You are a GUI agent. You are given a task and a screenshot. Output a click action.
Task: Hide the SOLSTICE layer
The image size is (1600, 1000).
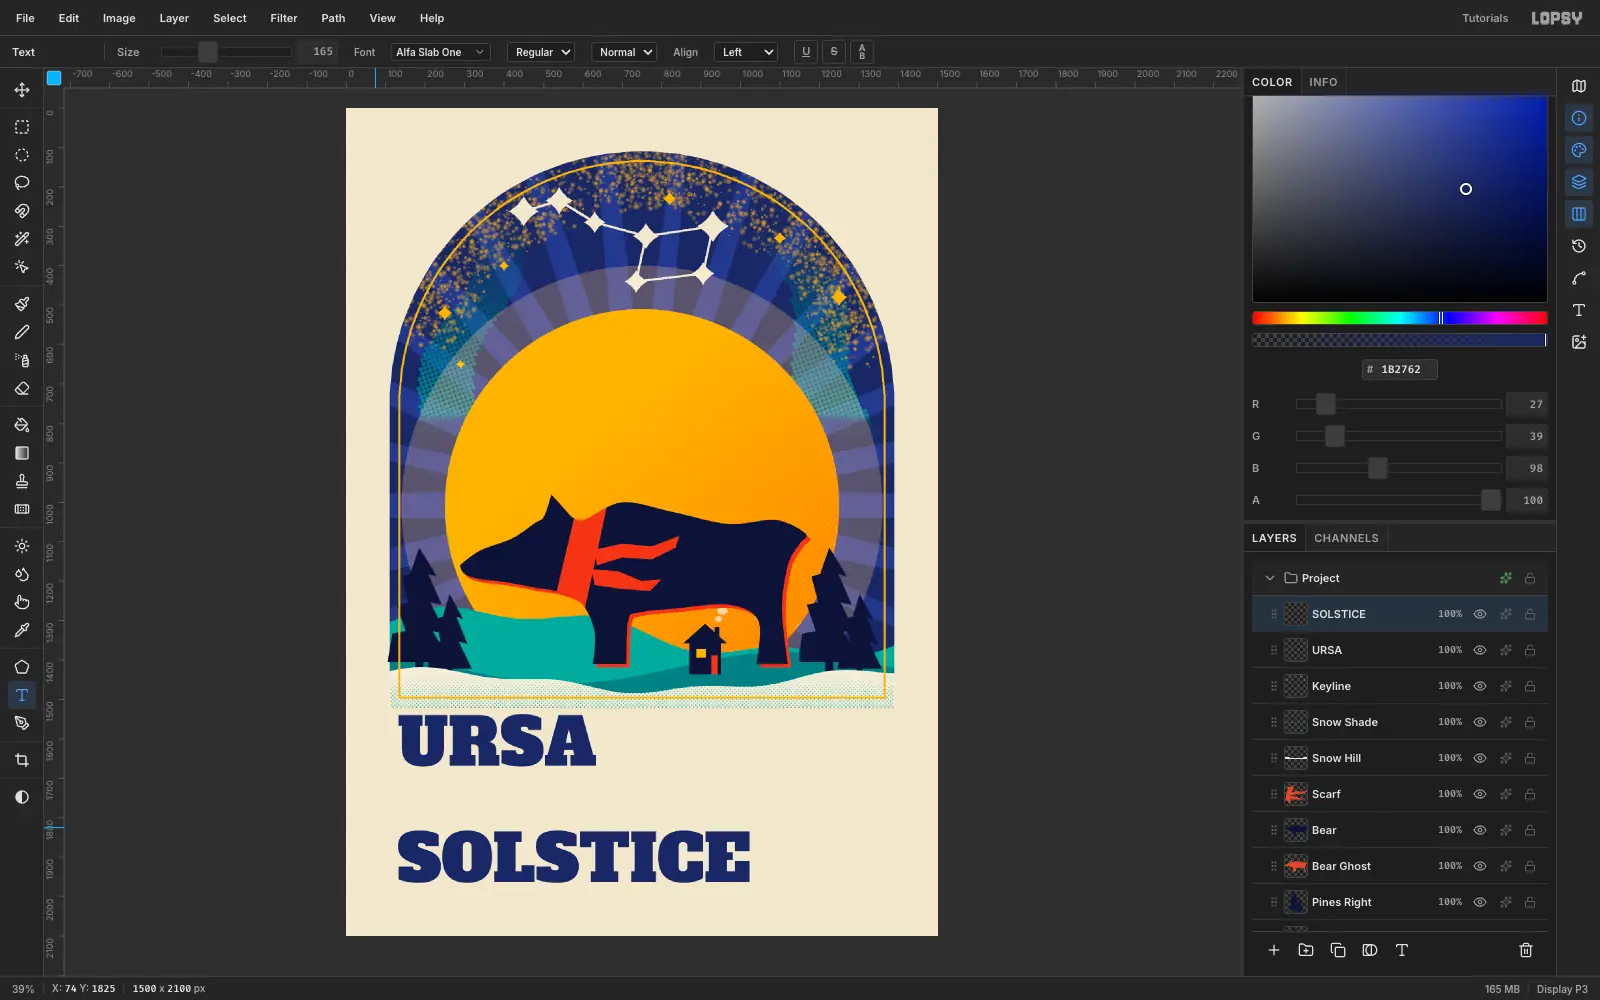[x=1480, y=614]
